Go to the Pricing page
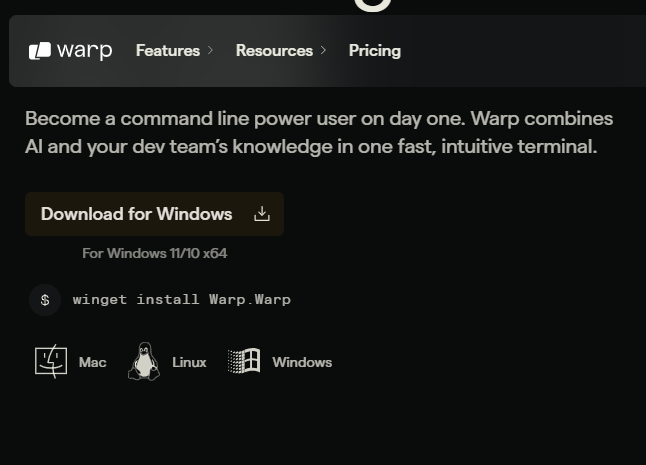 pos(374,51)
